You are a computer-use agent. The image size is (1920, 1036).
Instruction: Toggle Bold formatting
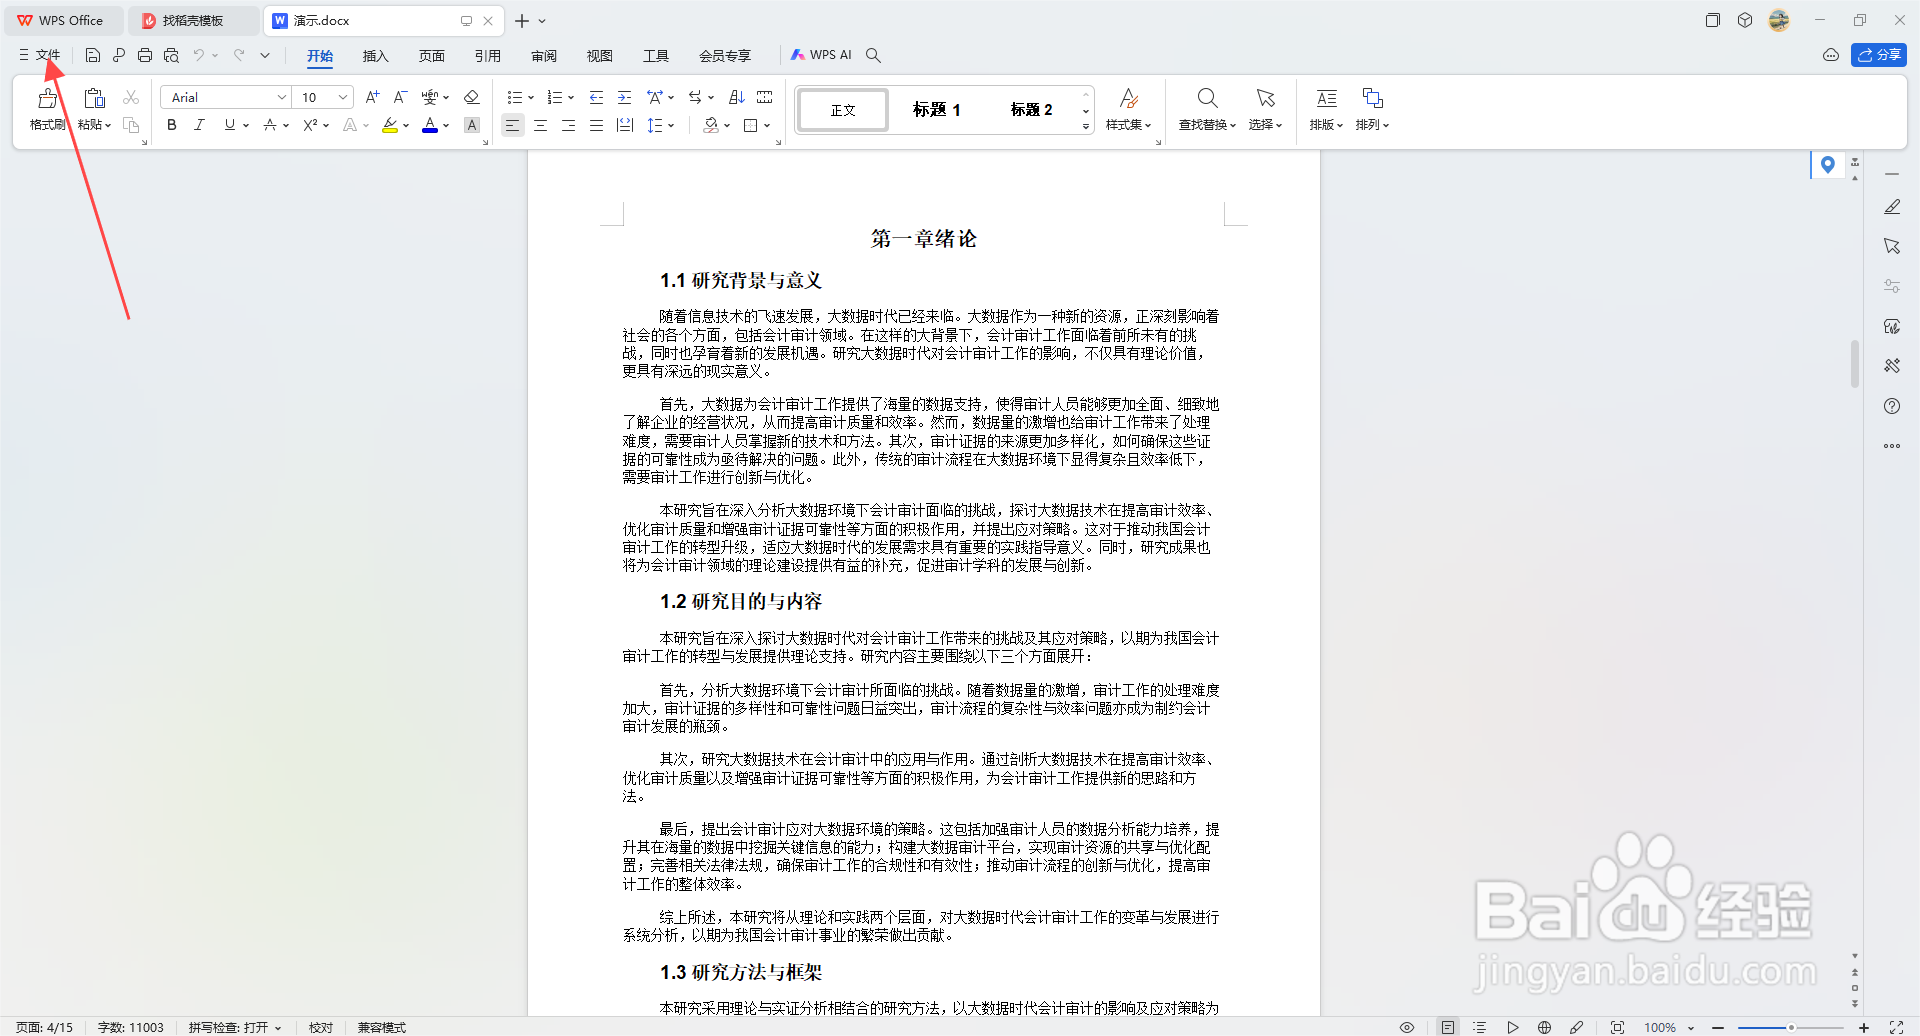[172, 125]
